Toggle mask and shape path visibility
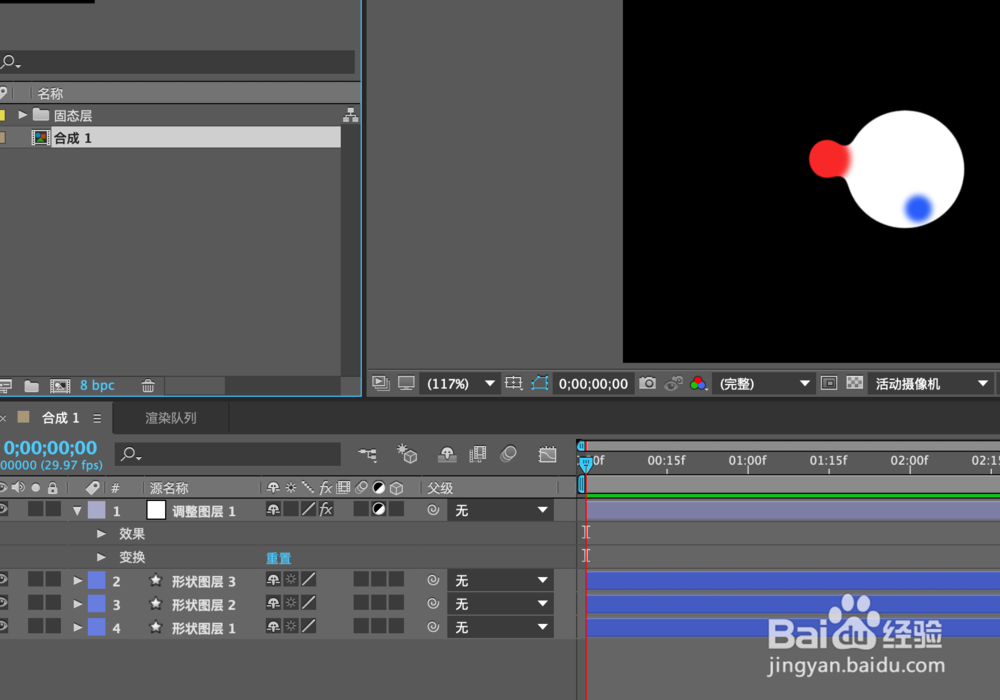 [540, 383]
